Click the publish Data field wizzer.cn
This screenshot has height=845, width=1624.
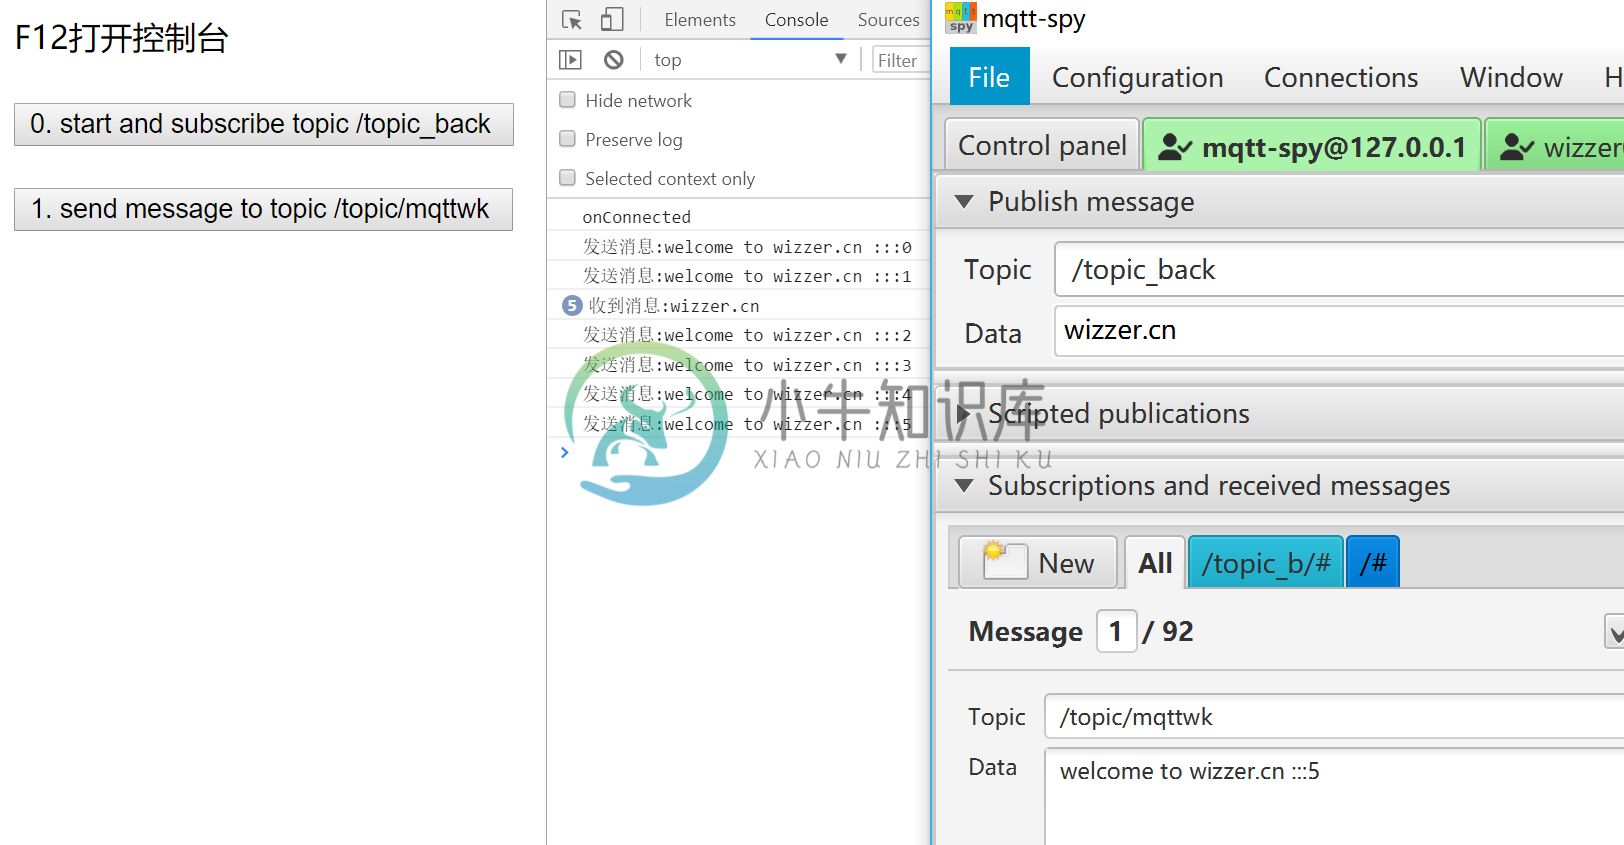1339,330
